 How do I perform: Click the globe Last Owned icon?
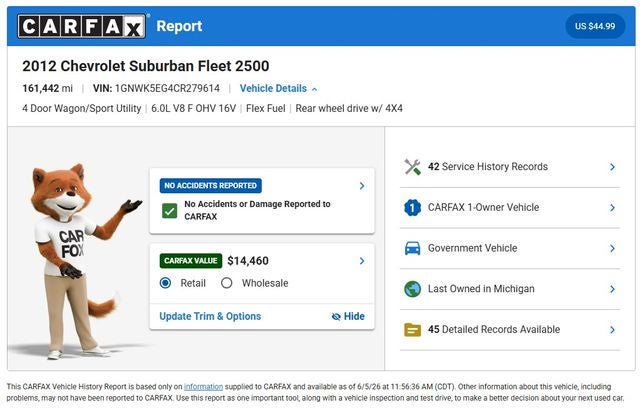412,289
